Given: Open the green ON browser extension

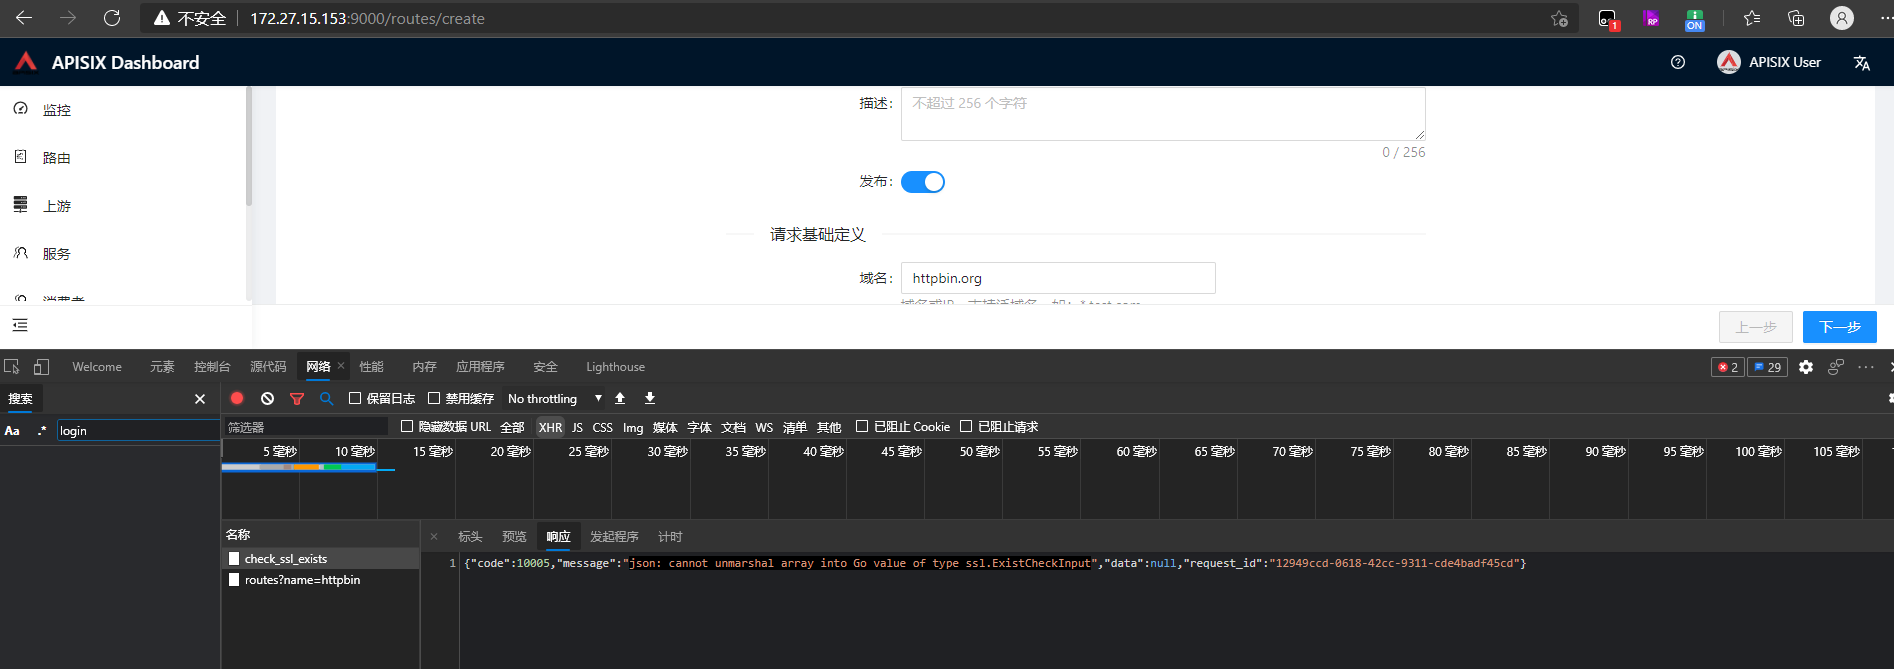Looking at the screenshot, I should (1694, 19).
